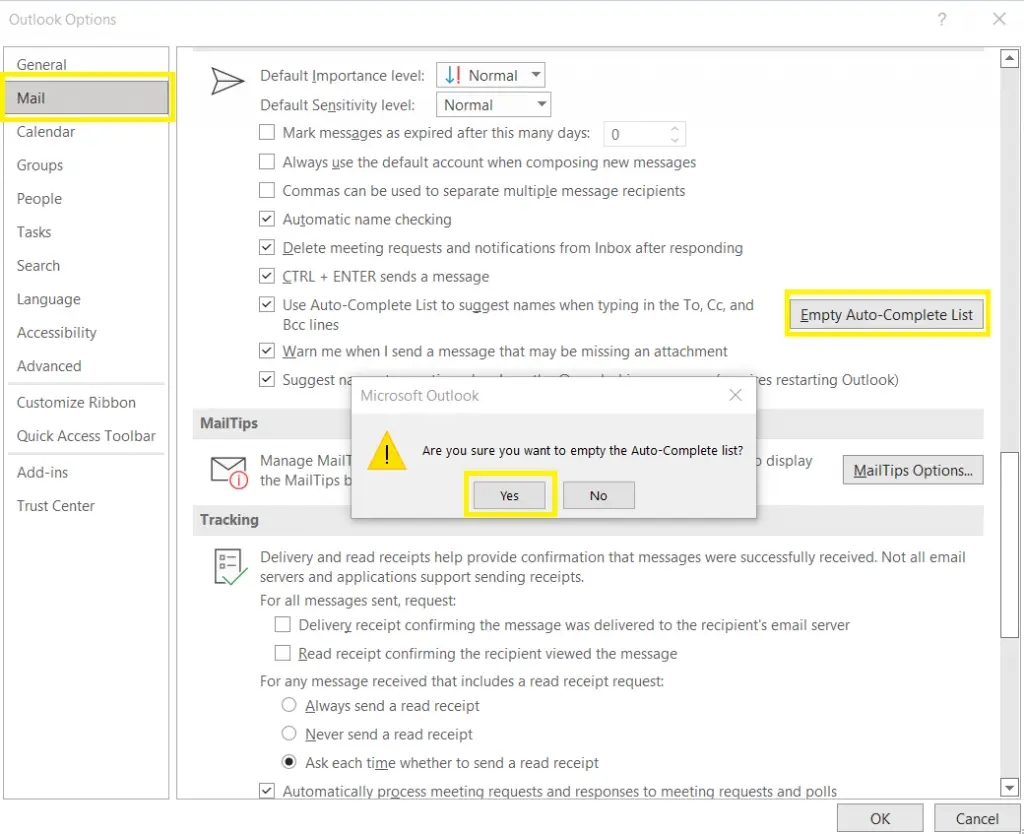The width and height of the screenshot is (1024, 834).
Task: Click the Help question mark icon
Action: (941, 20)
